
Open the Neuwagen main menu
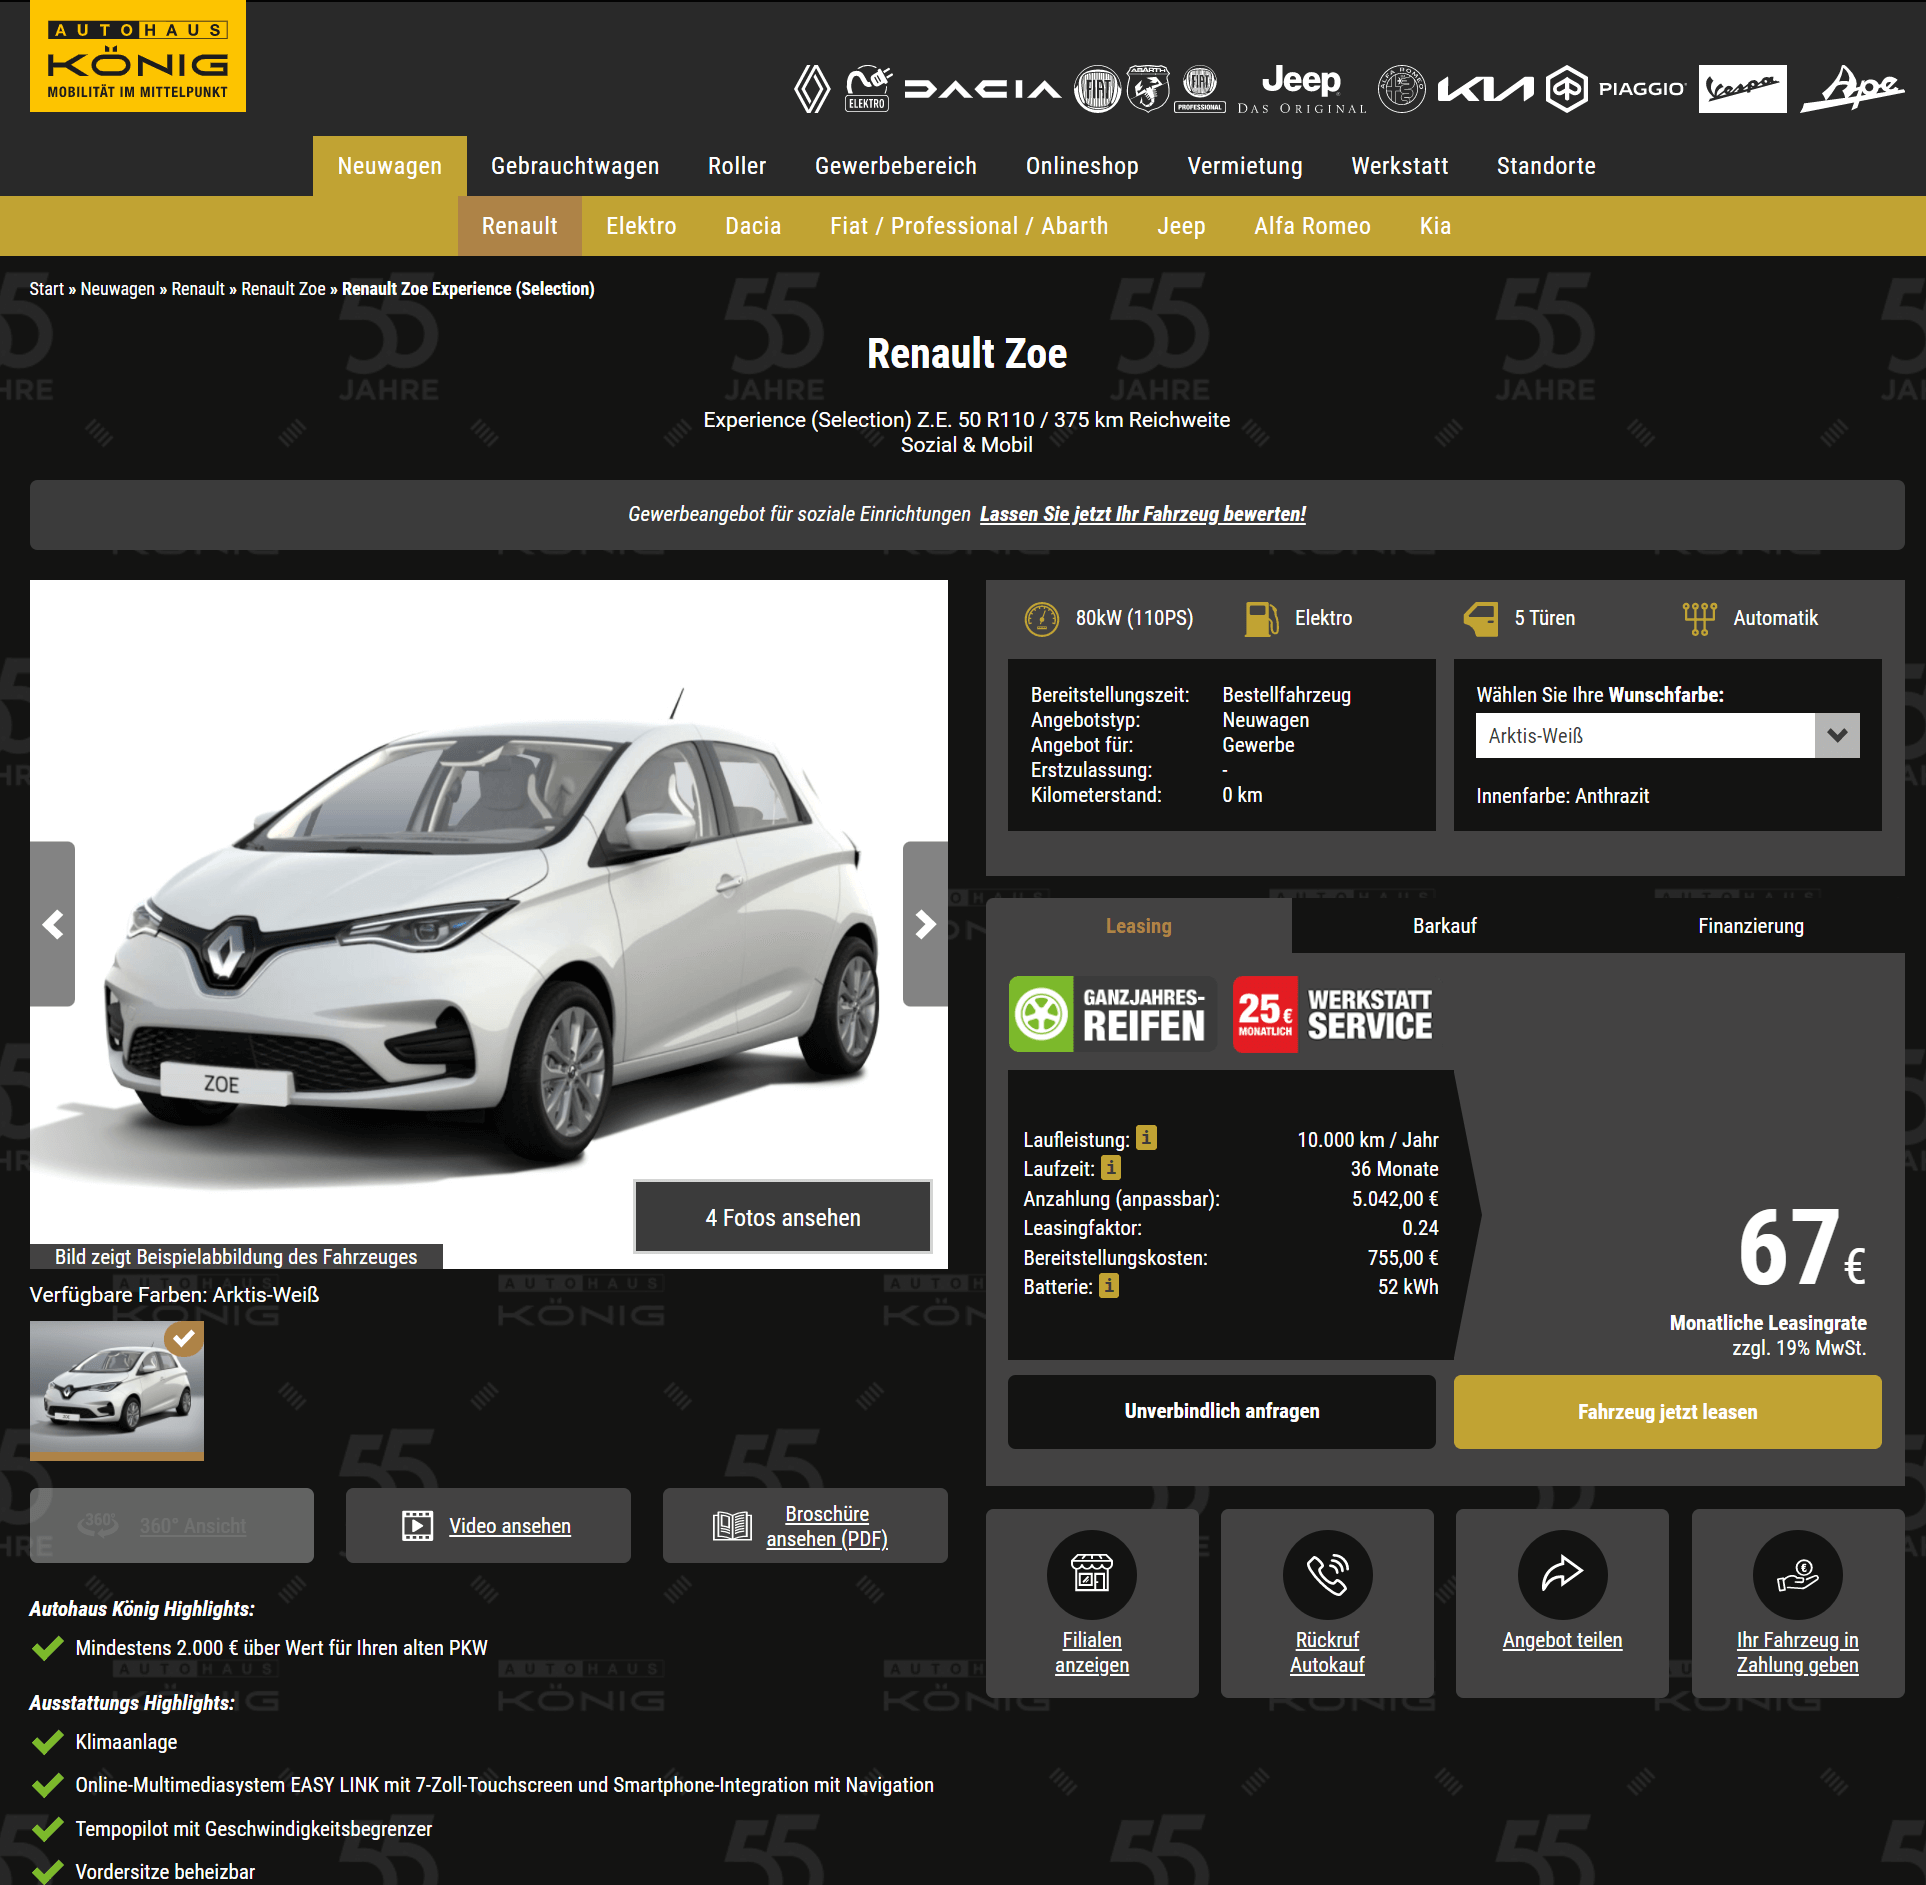point(390,166)
